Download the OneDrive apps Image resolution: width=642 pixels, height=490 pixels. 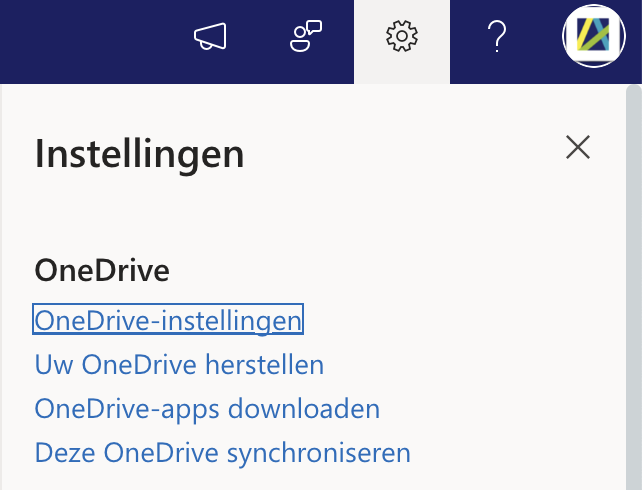click(x=207, y=409)
